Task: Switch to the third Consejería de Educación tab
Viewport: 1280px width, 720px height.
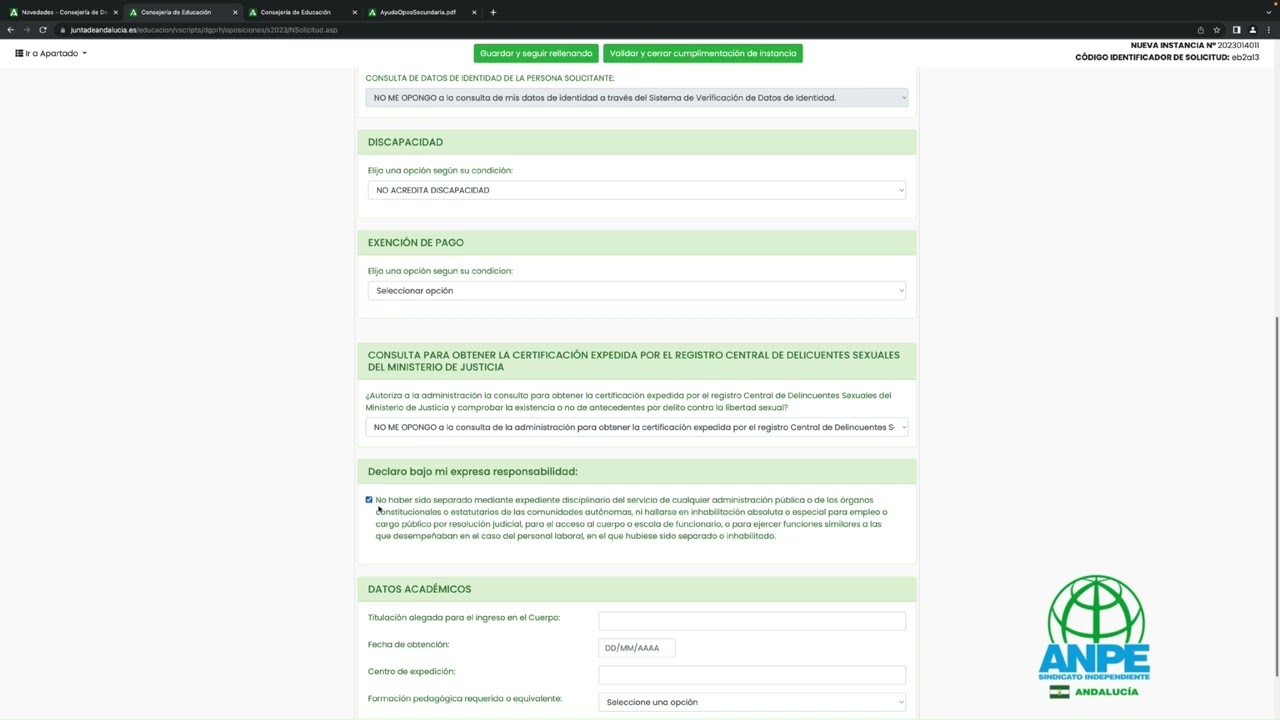Action: tap(300, 12)
